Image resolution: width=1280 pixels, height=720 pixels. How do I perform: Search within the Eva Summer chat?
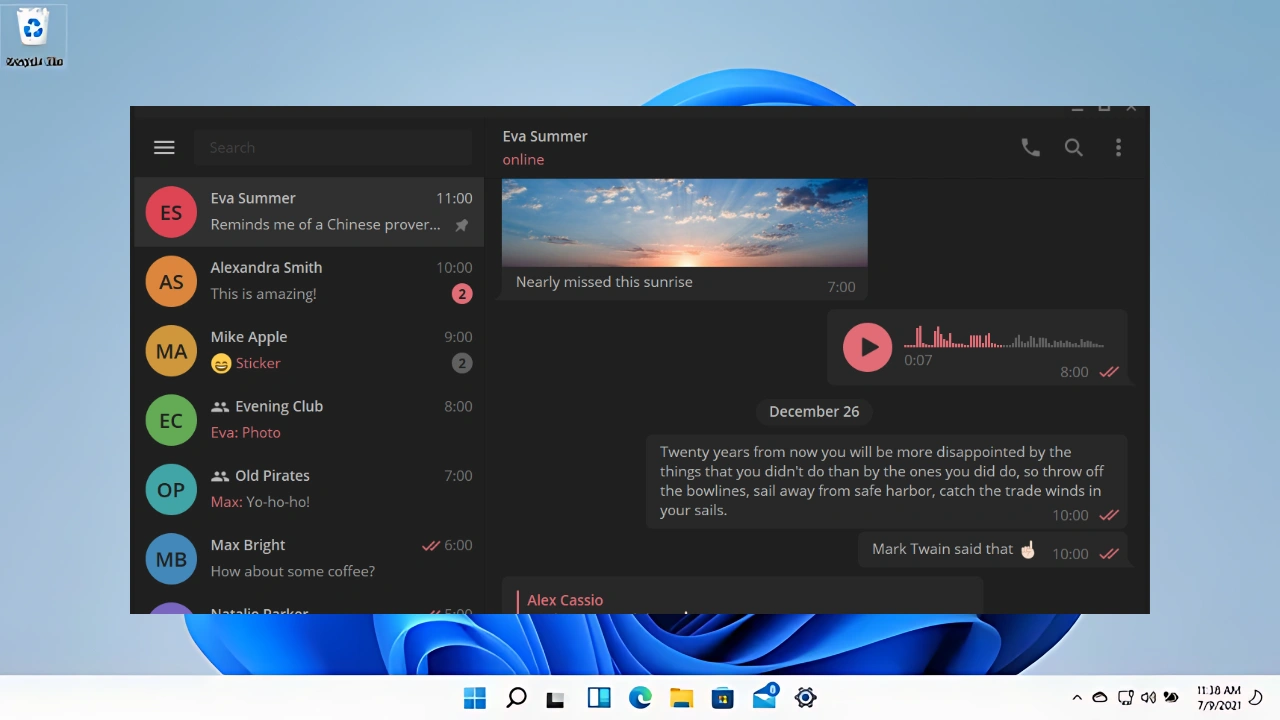point(1074,147)
